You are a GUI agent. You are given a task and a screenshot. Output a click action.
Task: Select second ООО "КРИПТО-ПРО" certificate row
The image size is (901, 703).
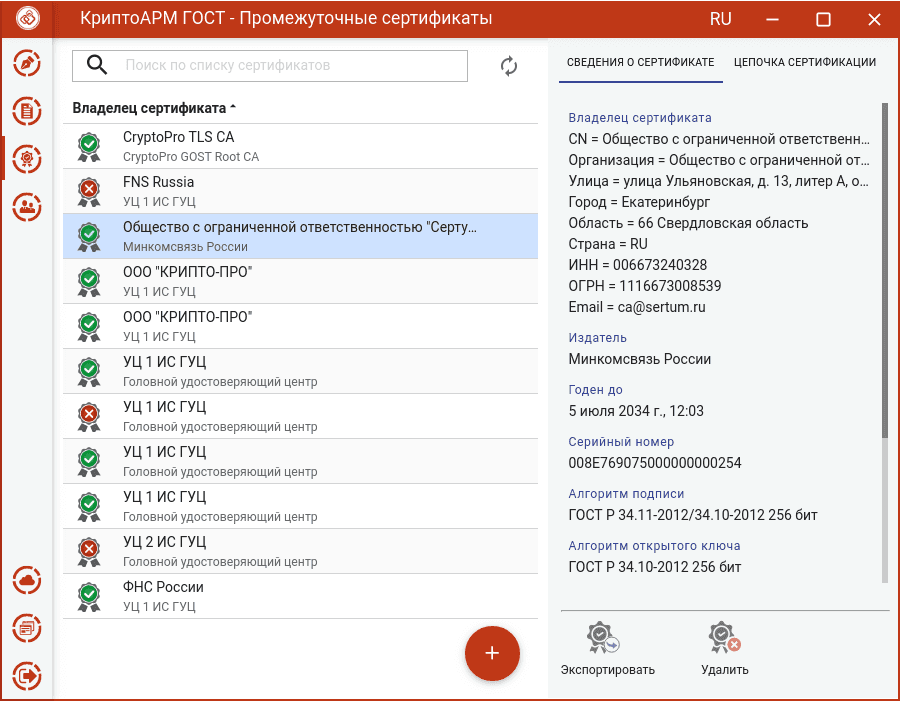[x=301, y=326]
